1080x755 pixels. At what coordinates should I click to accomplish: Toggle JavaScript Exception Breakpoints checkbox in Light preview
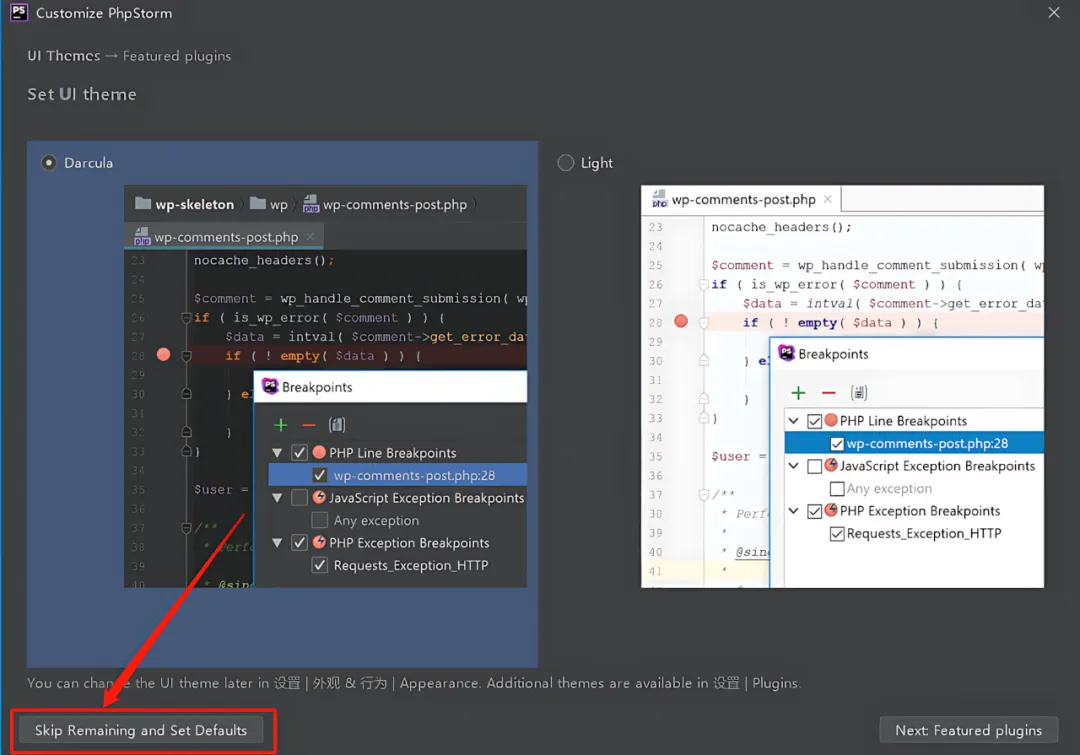(x=814, y=466)
